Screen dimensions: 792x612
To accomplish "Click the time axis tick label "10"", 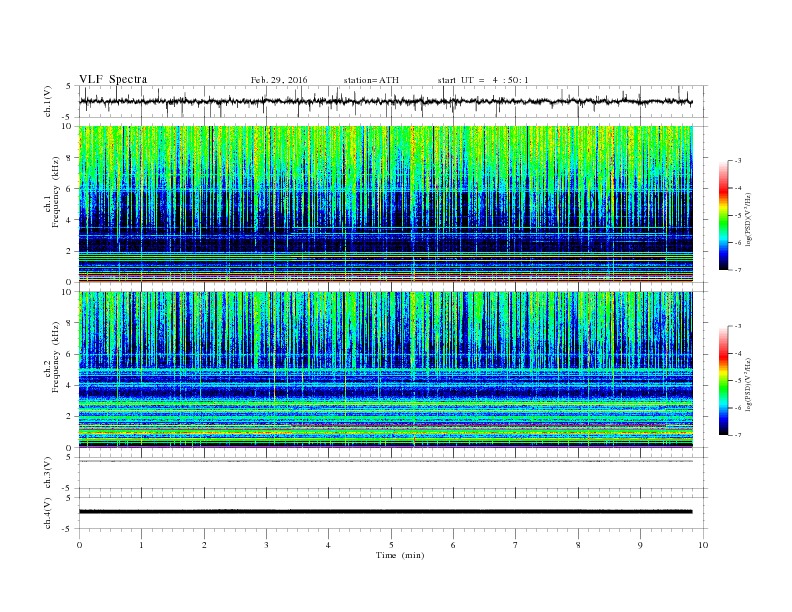I will [703, 545].
